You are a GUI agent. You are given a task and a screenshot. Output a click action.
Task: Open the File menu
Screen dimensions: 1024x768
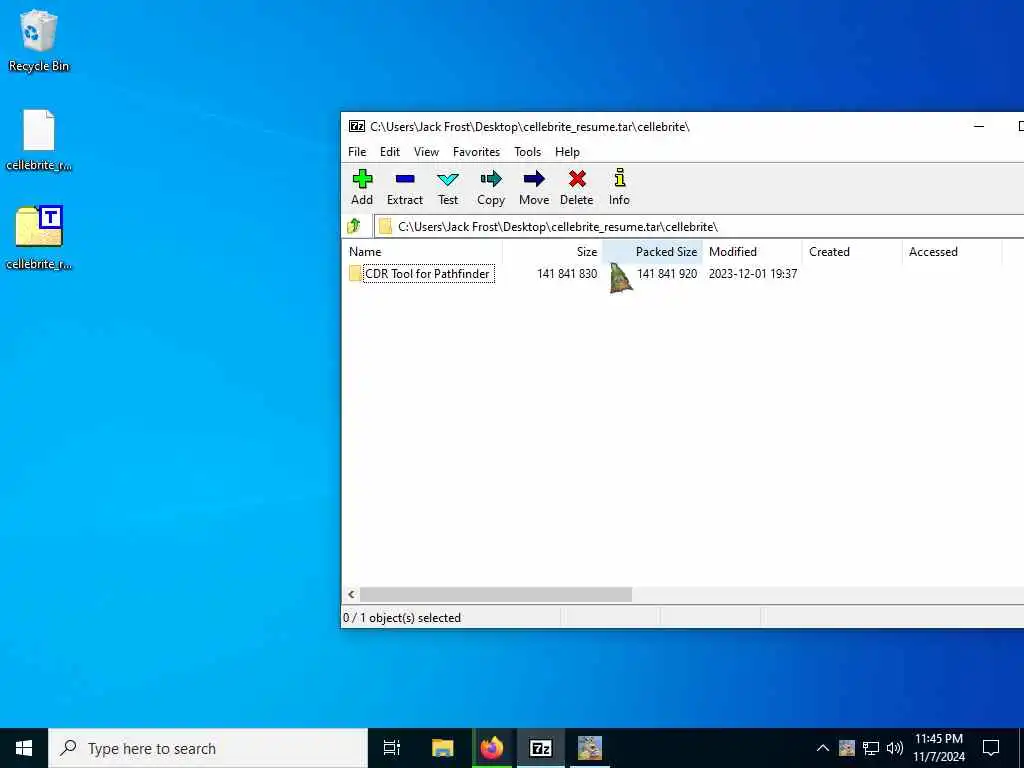pyautogui.click(x=357, y=152)
